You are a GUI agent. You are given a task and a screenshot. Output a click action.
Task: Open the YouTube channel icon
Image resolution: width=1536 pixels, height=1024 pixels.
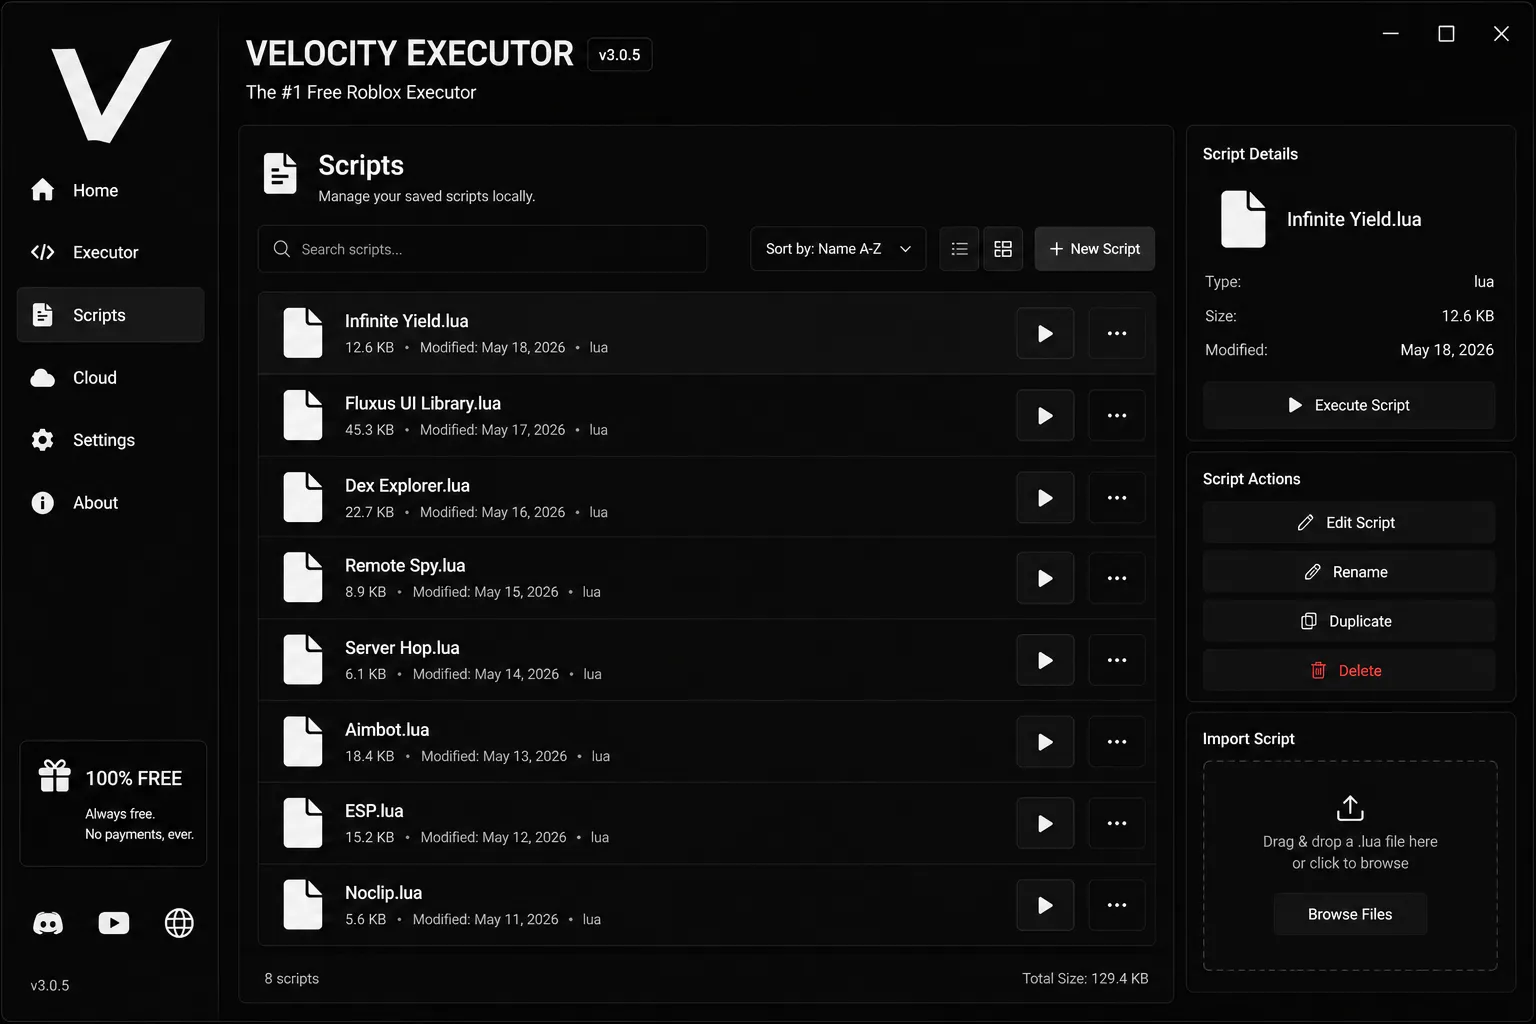tap(114, 923)
